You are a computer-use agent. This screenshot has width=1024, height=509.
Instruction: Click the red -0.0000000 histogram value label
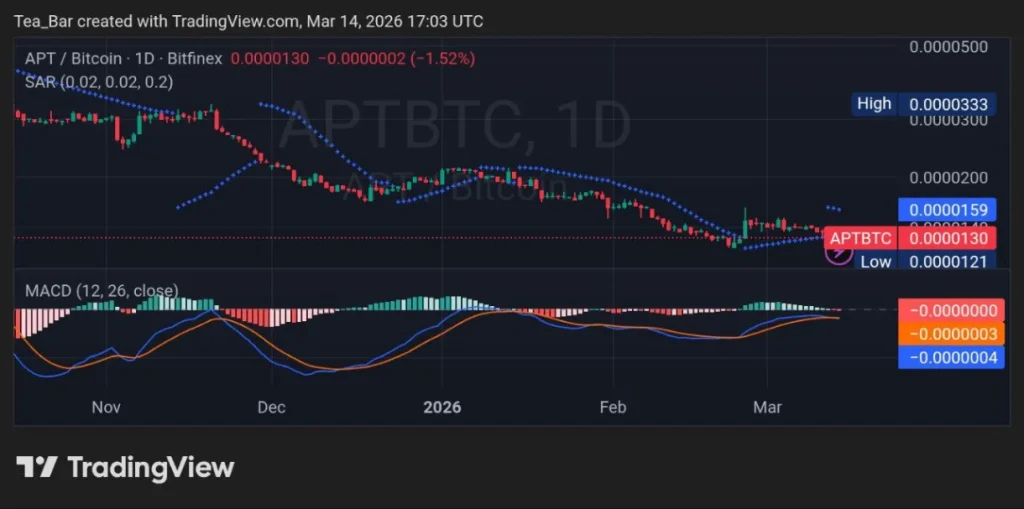pyautogui.click(x=950, y=310)
